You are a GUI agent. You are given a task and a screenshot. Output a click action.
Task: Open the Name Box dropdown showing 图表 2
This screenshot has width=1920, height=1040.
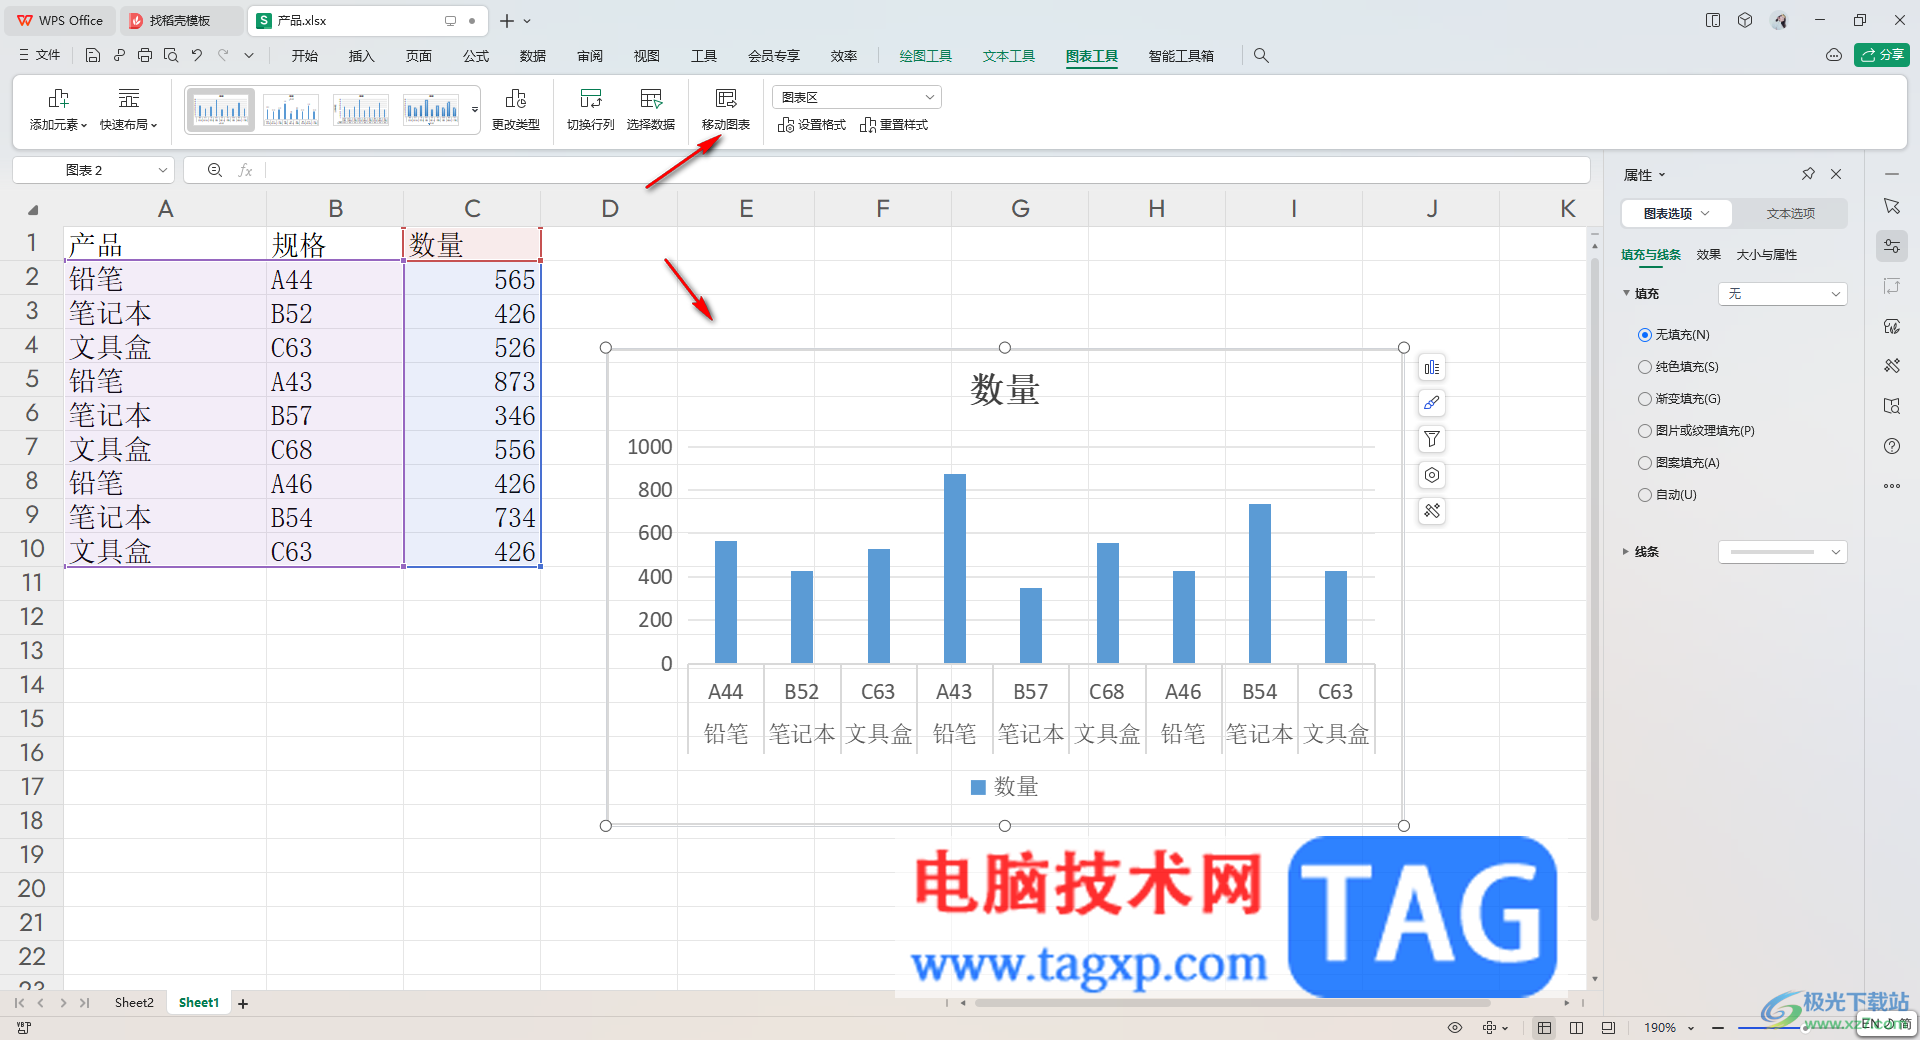pyautogui.click(x=162, y=170)
